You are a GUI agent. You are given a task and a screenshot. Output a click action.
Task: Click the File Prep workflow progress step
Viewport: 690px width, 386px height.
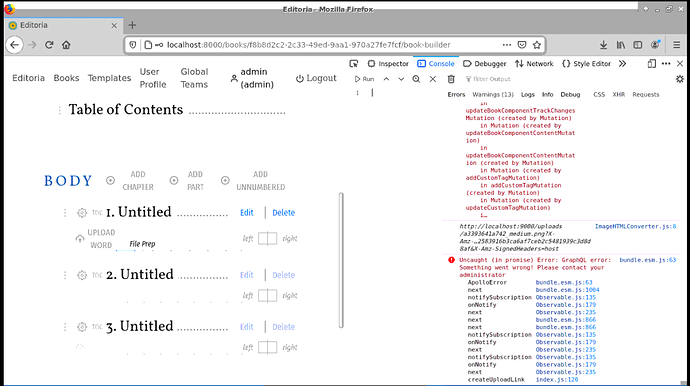[142, 244]
